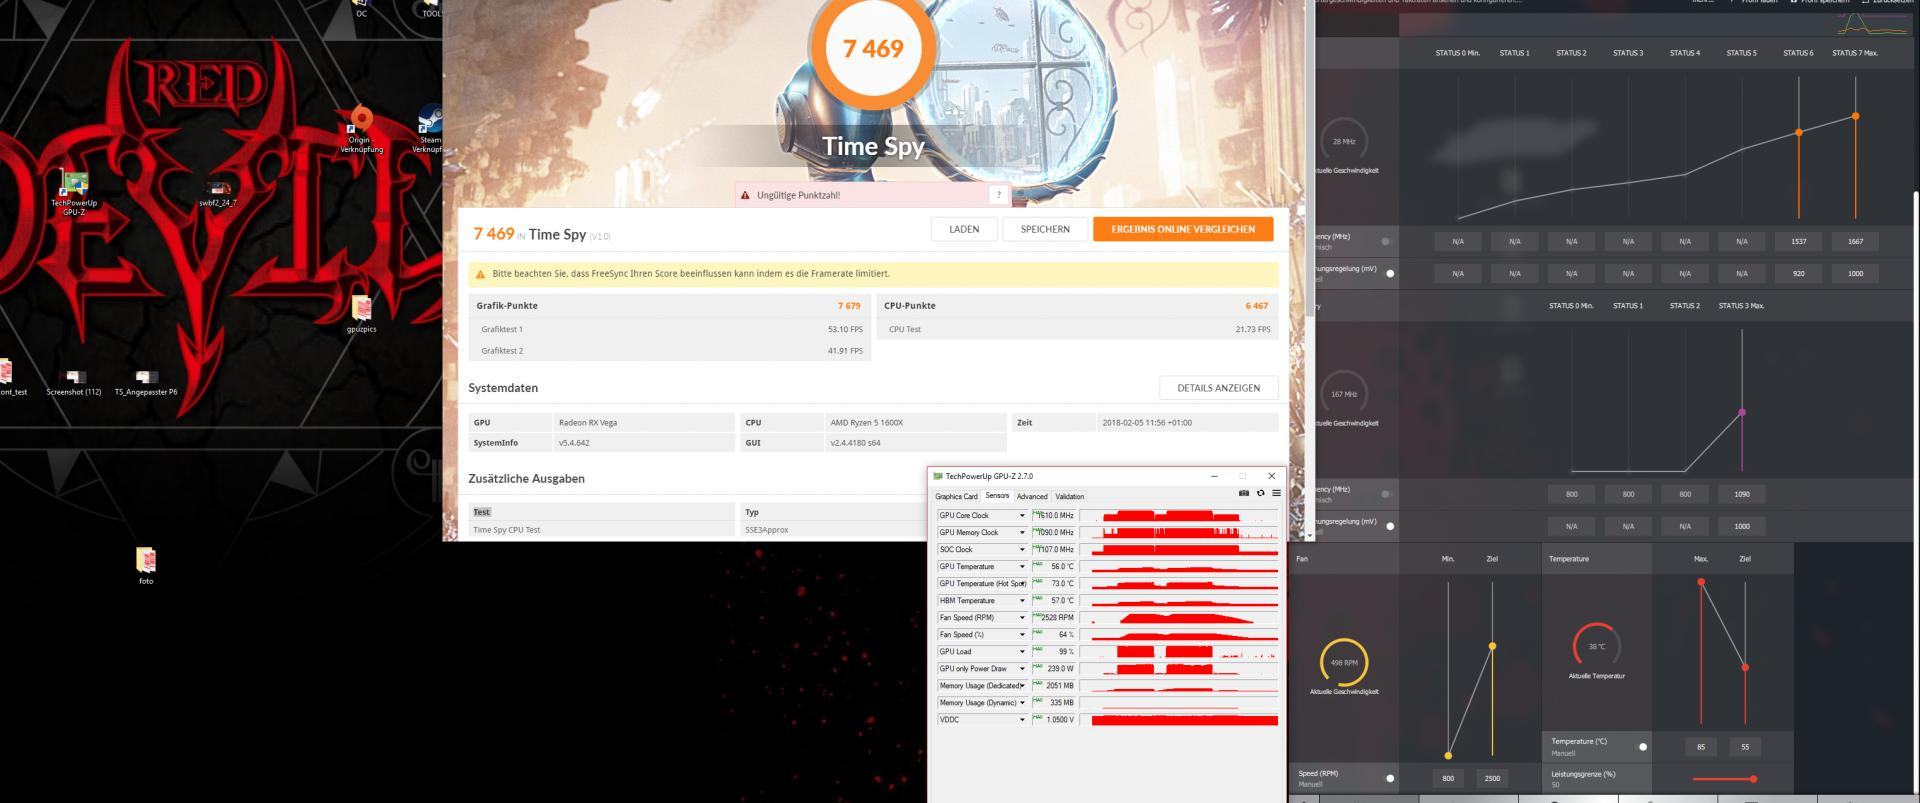Click the Status 6 GPU frequency slider handle
Viewport: 1920px width, 803px height.
tap(1799, 132)
